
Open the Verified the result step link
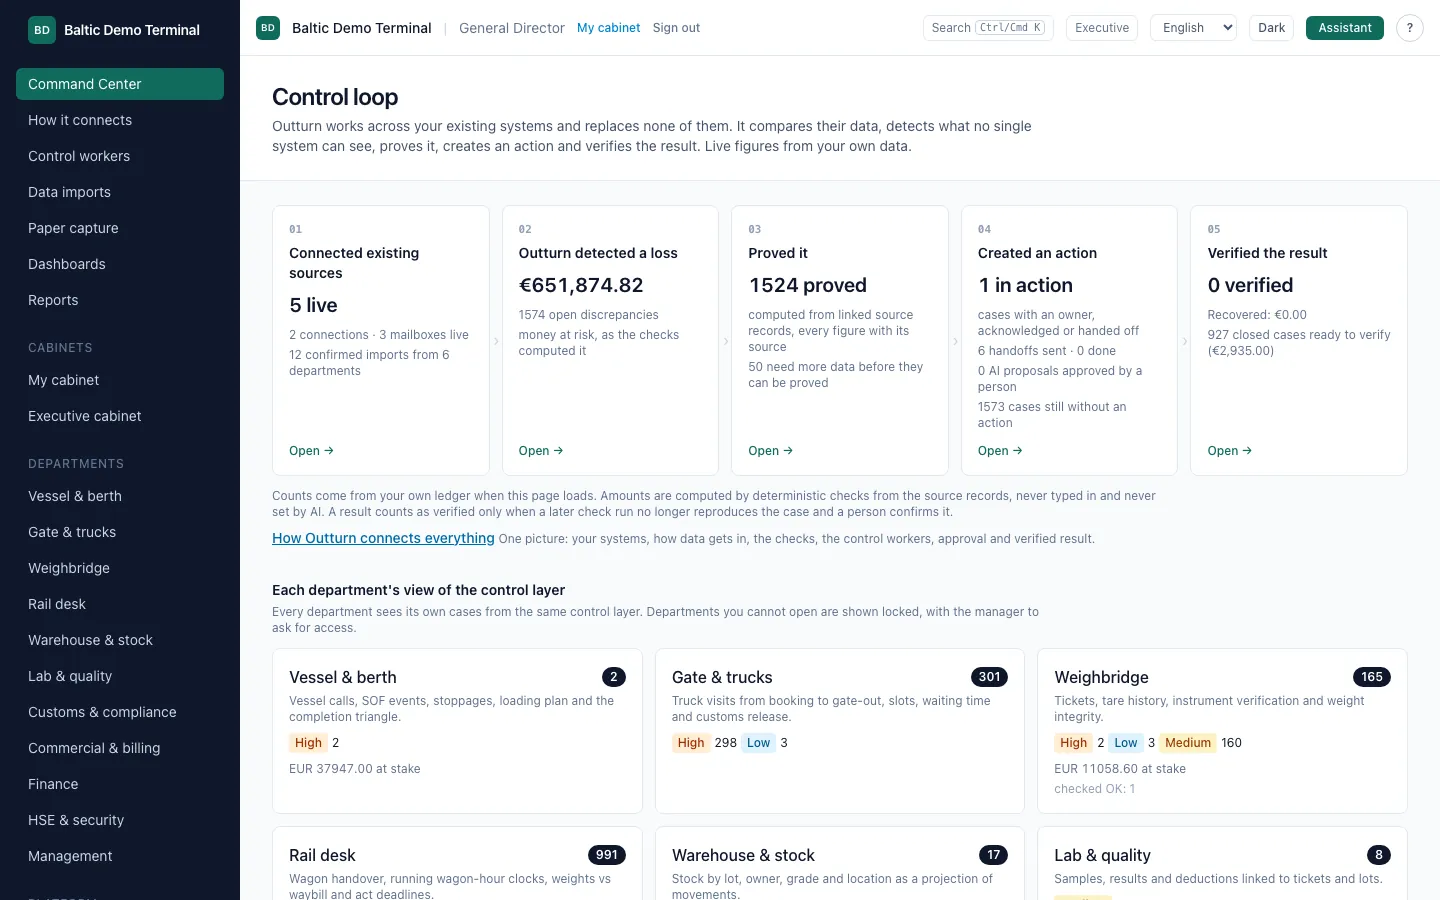tap(1230, 451)
